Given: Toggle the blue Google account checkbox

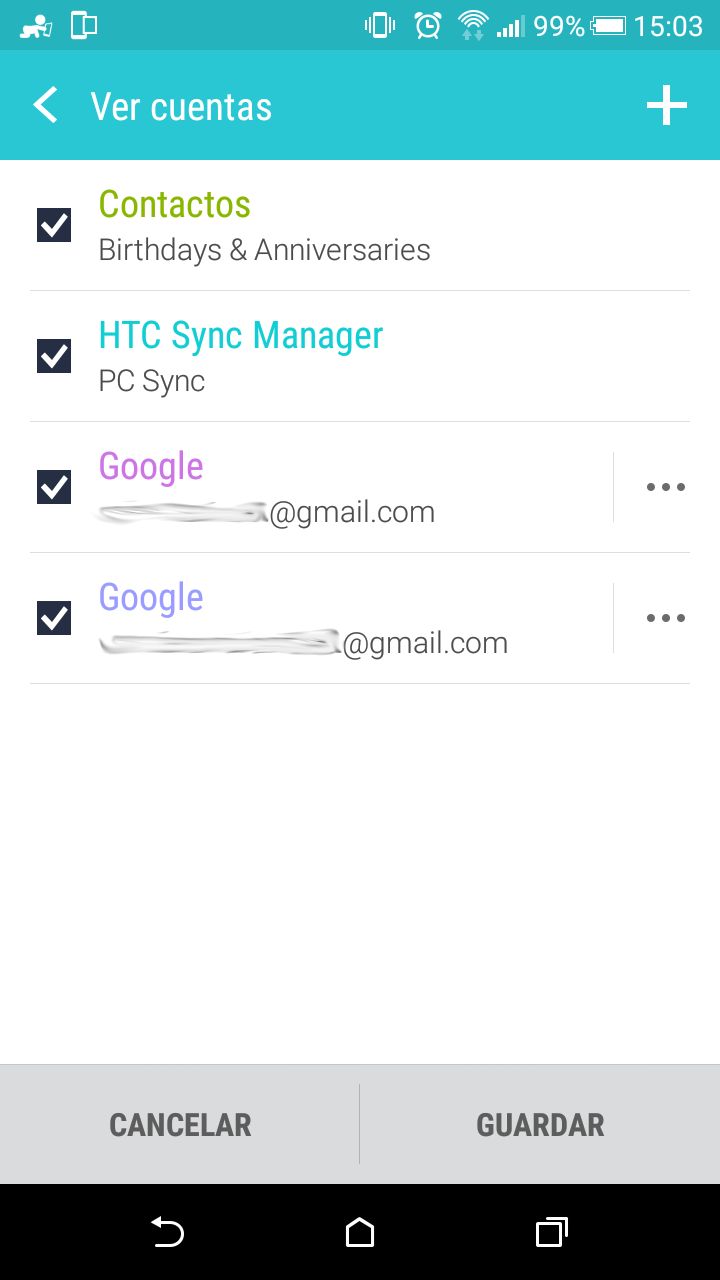Looking at the screenshot, I should 54,618.
